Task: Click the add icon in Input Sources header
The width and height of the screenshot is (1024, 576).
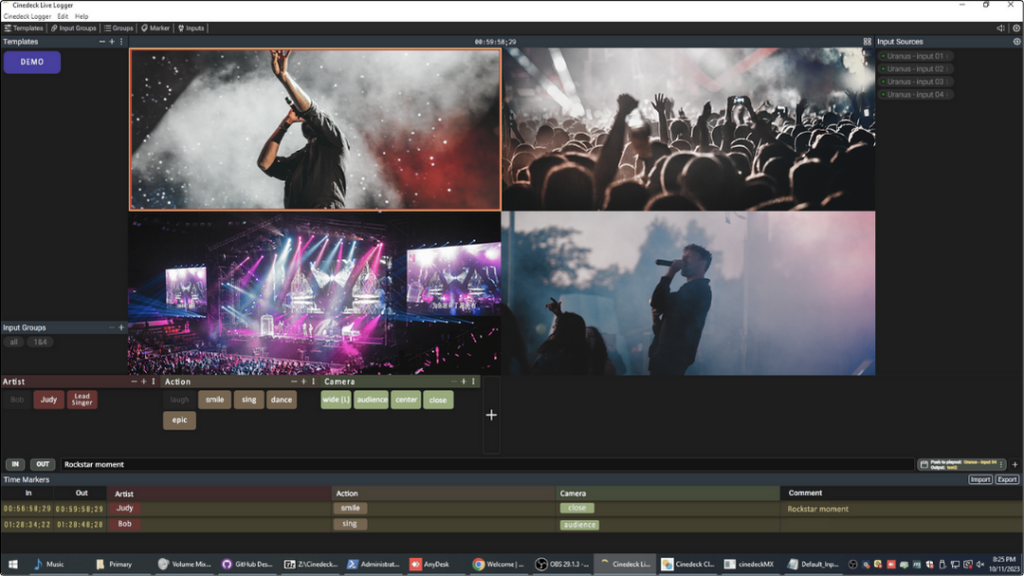Action: (x=1016, y=42)
